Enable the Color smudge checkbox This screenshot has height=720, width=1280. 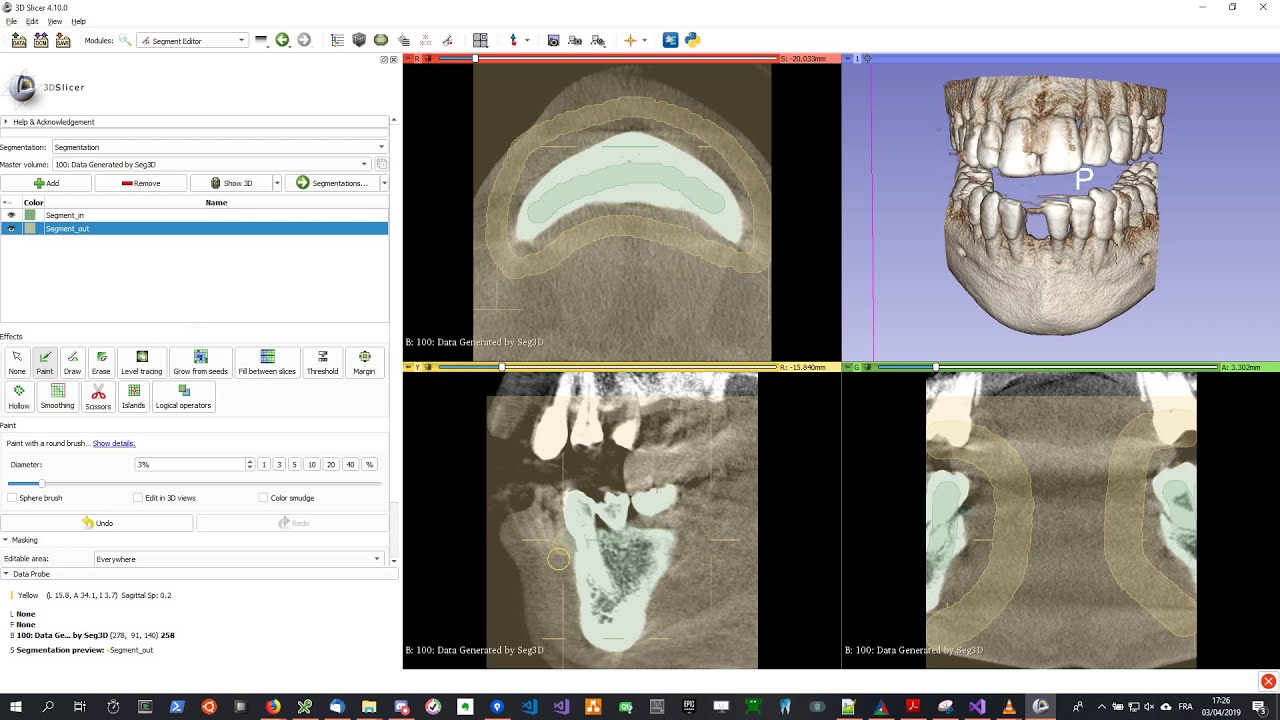263,498
